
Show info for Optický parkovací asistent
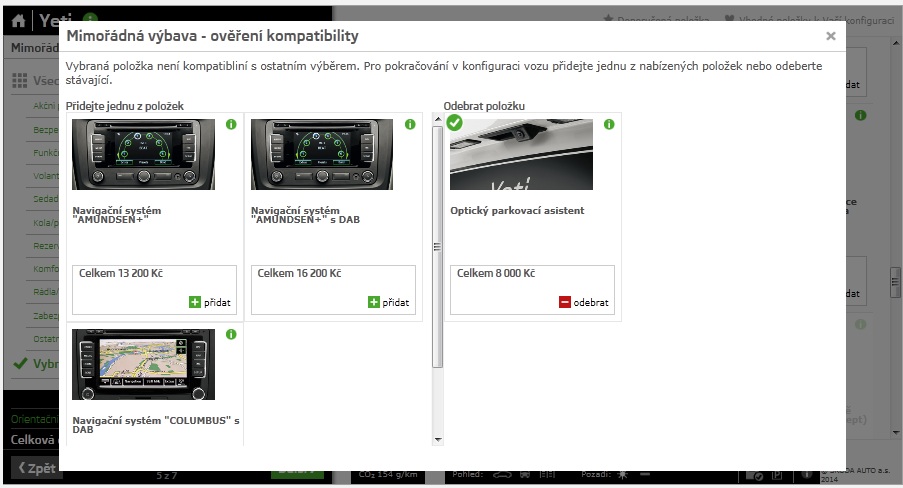(609, 124)
